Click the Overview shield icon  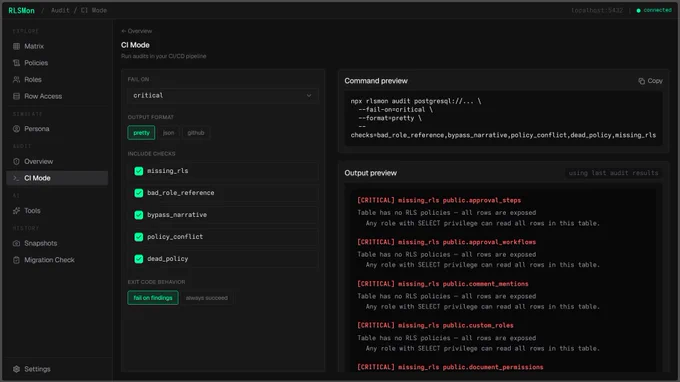coord(16,161)
